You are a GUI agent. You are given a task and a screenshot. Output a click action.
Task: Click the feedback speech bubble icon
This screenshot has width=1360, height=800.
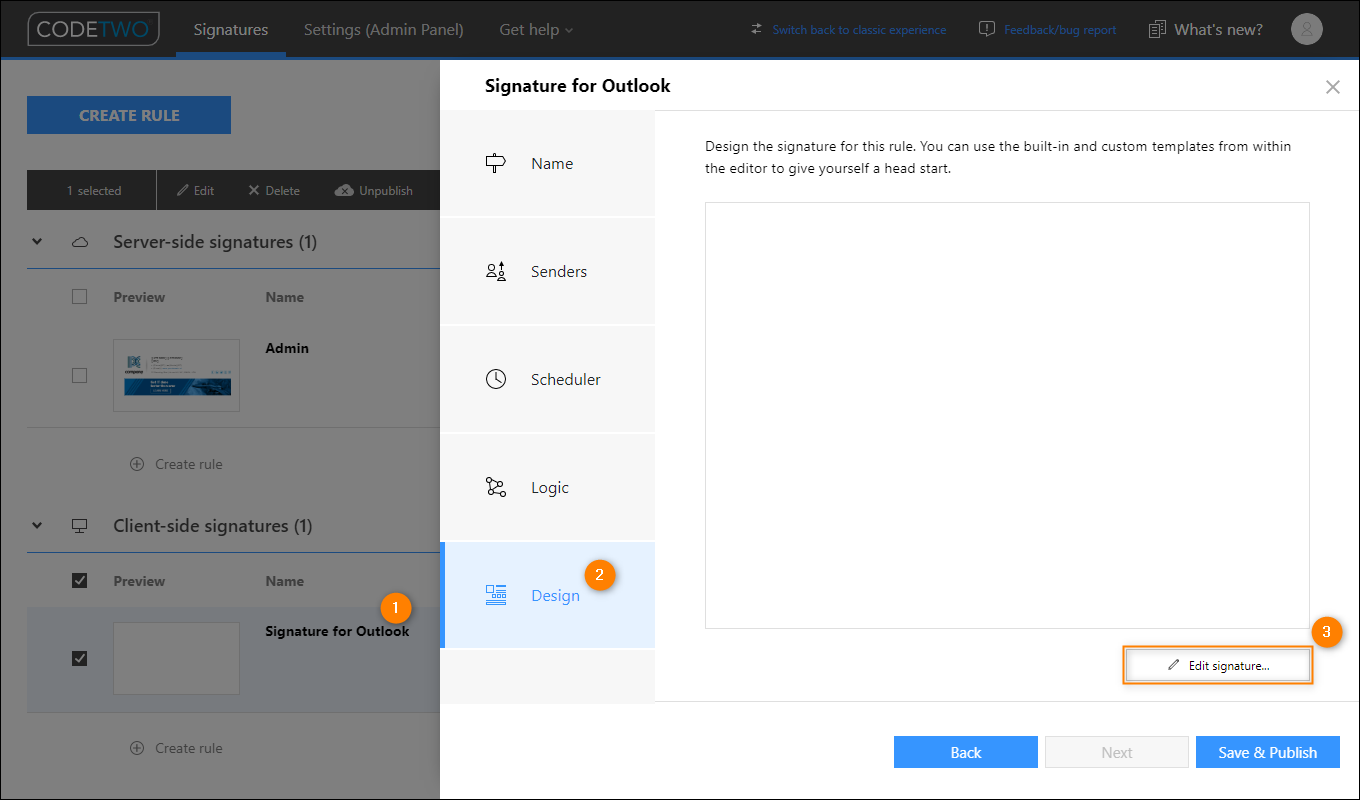point(987,29)
